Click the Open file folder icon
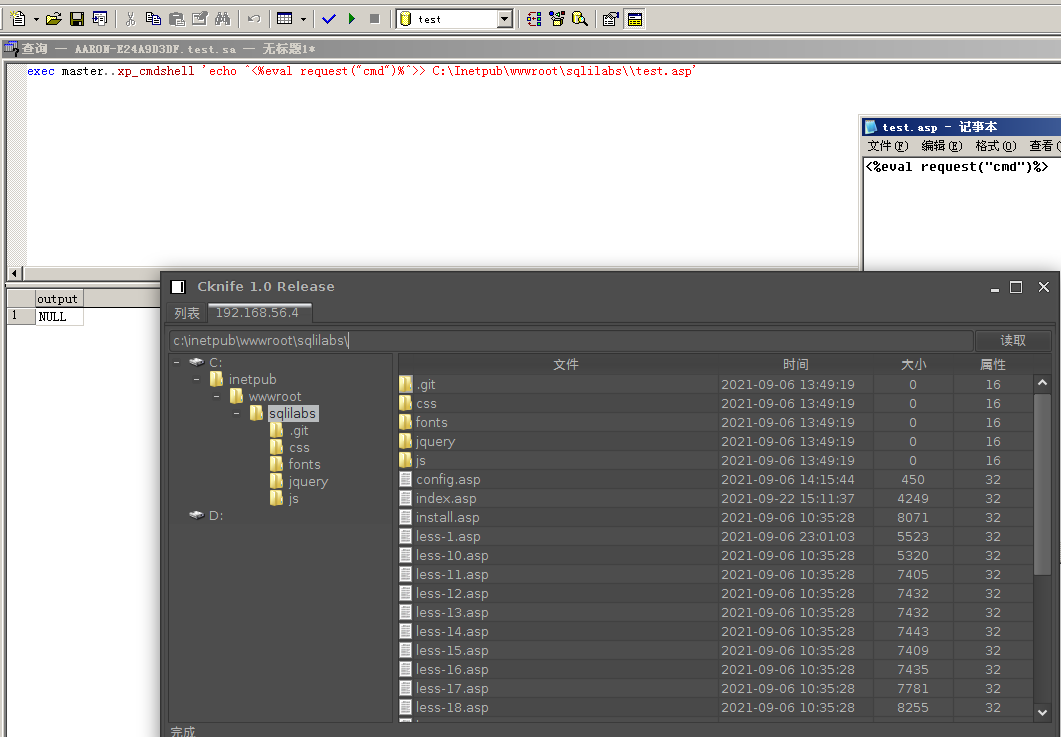This screenshot has height=737, width=1061. tap(54, 19)
